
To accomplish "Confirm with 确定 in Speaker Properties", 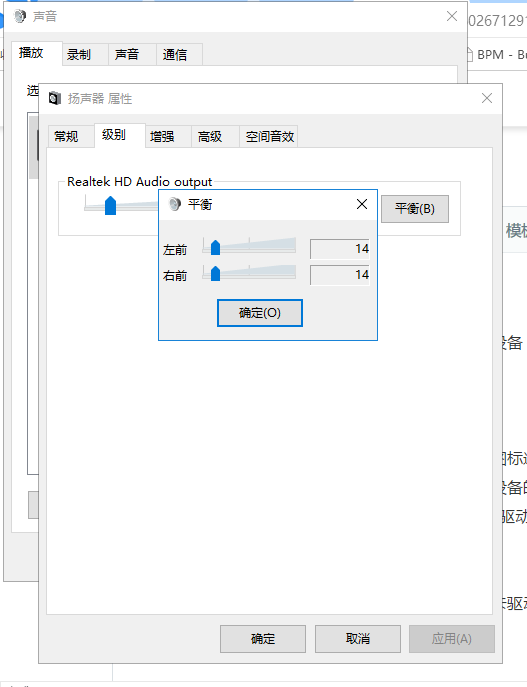I will (x=263, y=639).
